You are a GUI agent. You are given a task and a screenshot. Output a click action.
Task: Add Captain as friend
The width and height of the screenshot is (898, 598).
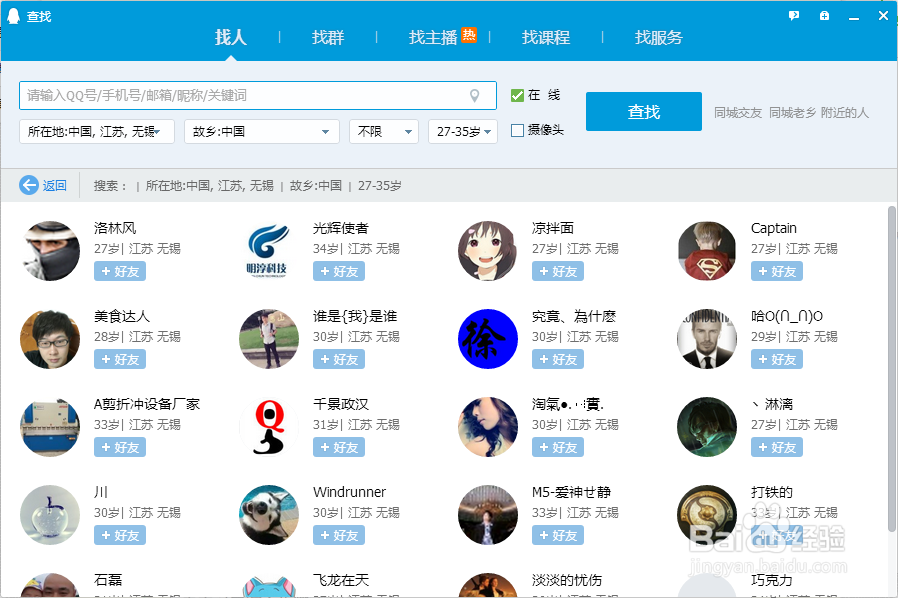pyautogui.click(x=777, y=272)
